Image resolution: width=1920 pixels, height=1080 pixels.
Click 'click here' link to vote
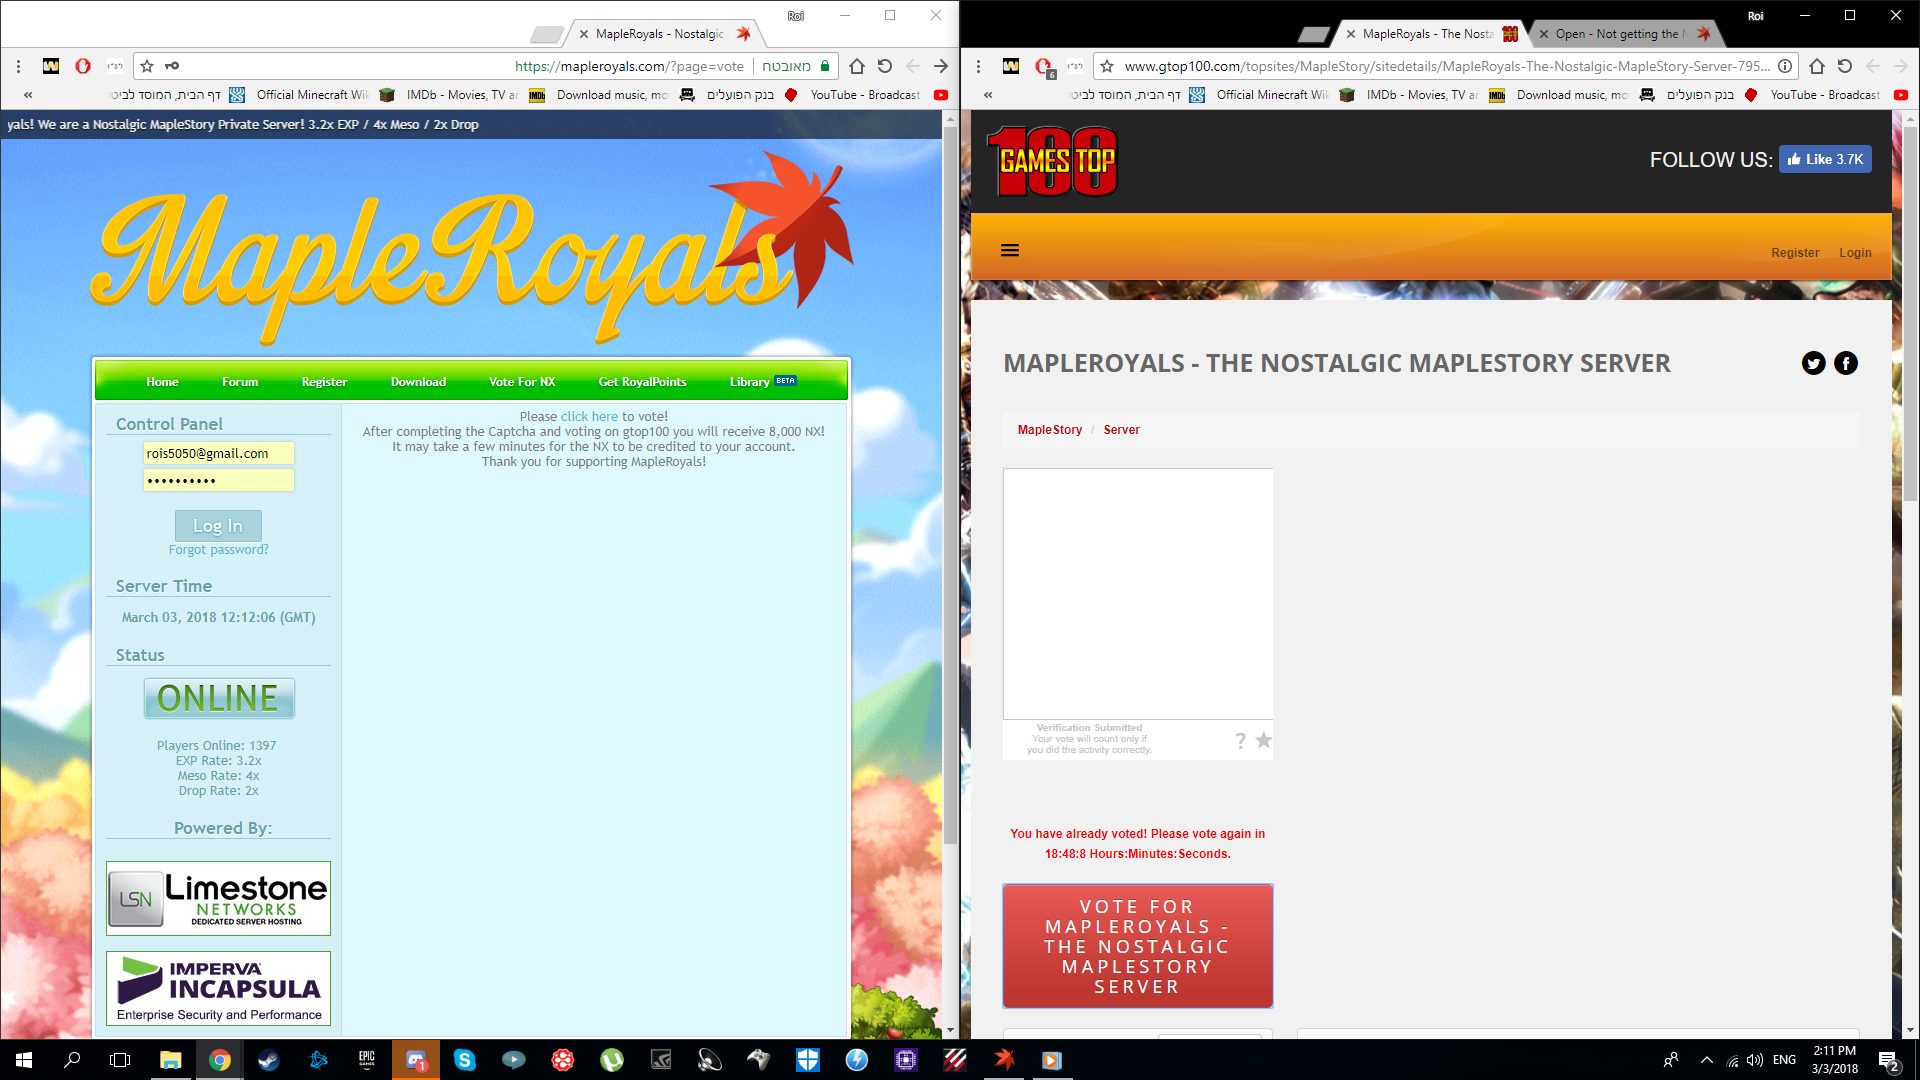589,417
